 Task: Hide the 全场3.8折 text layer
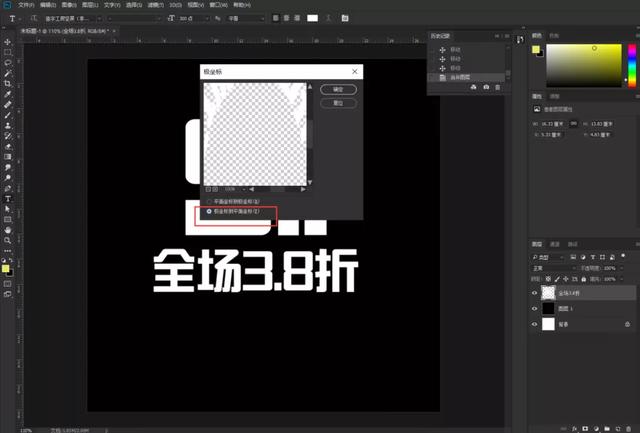pos(535,293)
